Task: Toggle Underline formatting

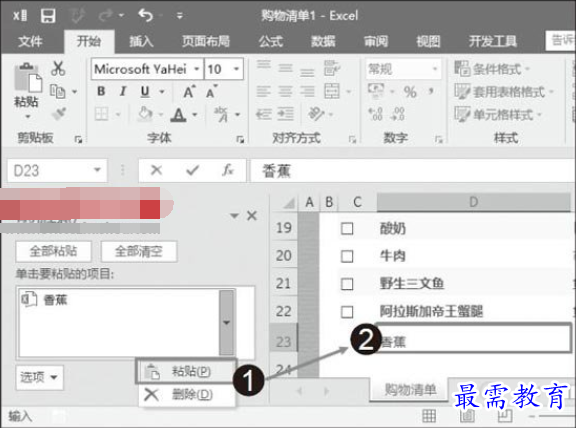Action: pyautogui.click(x=145, y=91)
